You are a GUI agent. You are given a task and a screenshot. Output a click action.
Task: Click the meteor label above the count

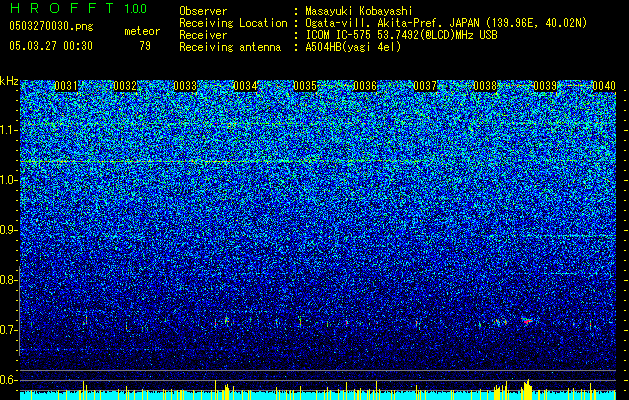(142, 31)
